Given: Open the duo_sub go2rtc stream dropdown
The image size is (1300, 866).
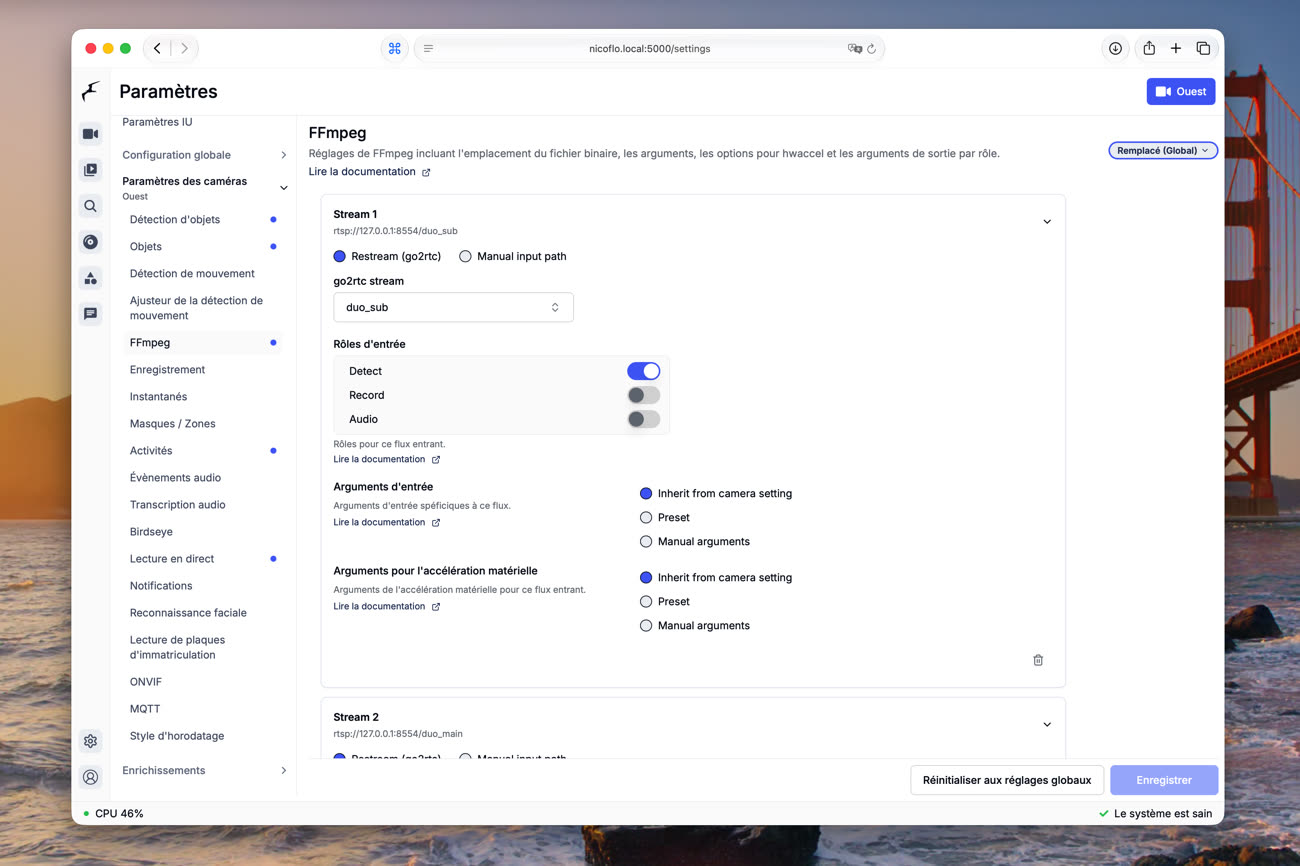Looking at the screenshot, I should point(453,307).
